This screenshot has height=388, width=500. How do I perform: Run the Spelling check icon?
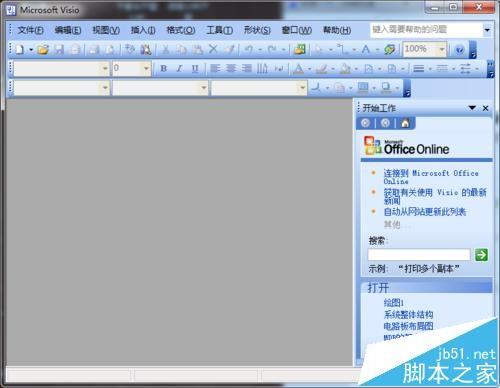coord(129,50)
